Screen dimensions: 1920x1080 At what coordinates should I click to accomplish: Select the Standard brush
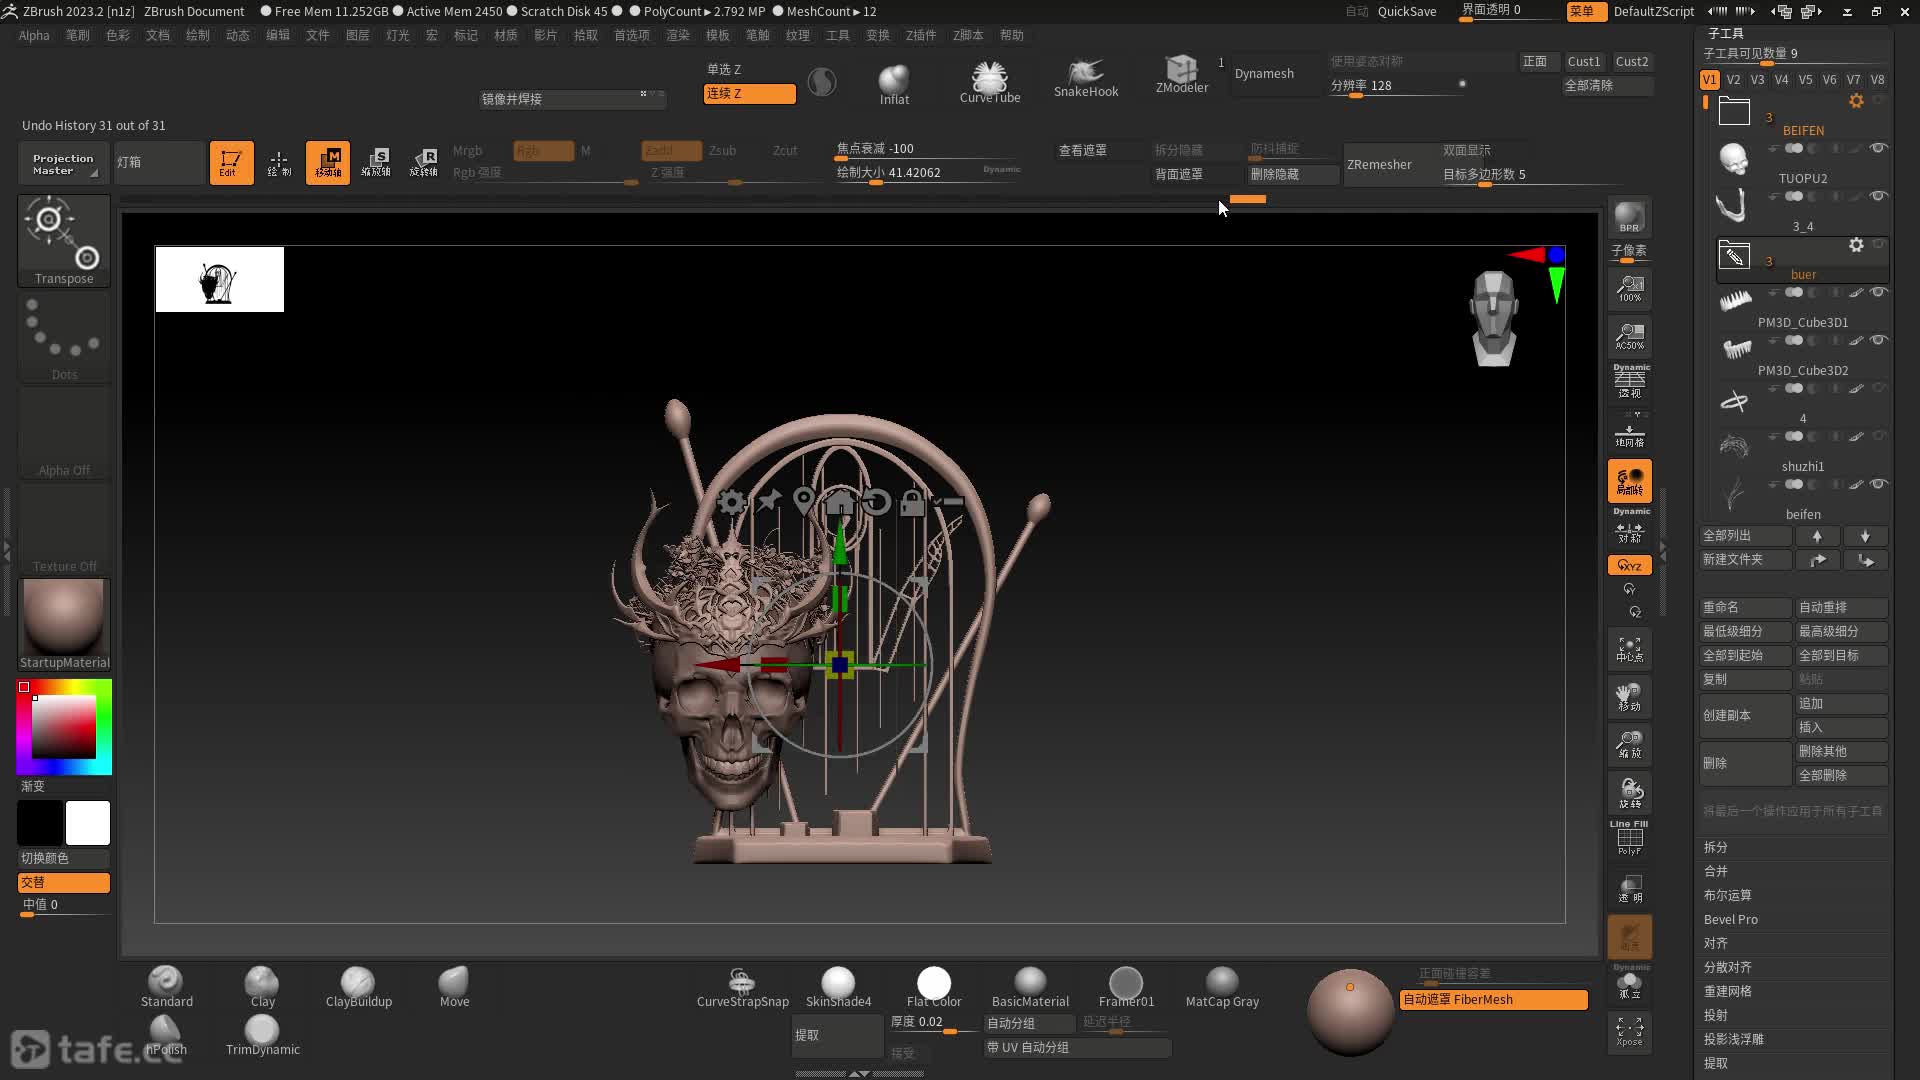[166, 987]
